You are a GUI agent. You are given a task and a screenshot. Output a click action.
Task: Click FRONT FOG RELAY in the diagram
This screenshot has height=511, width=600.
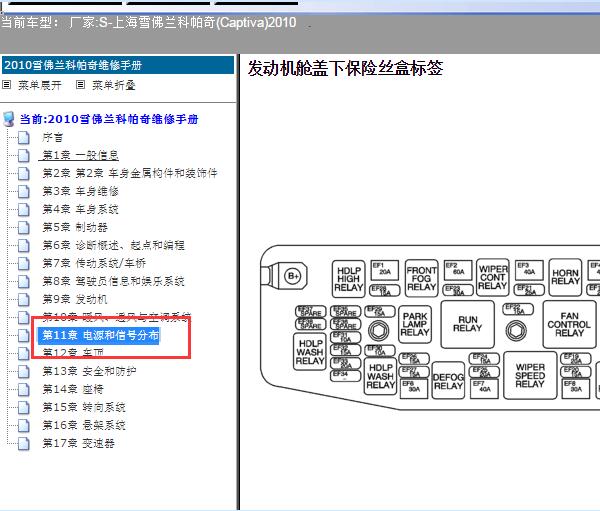pyautogui.click(x=421, y=278)
